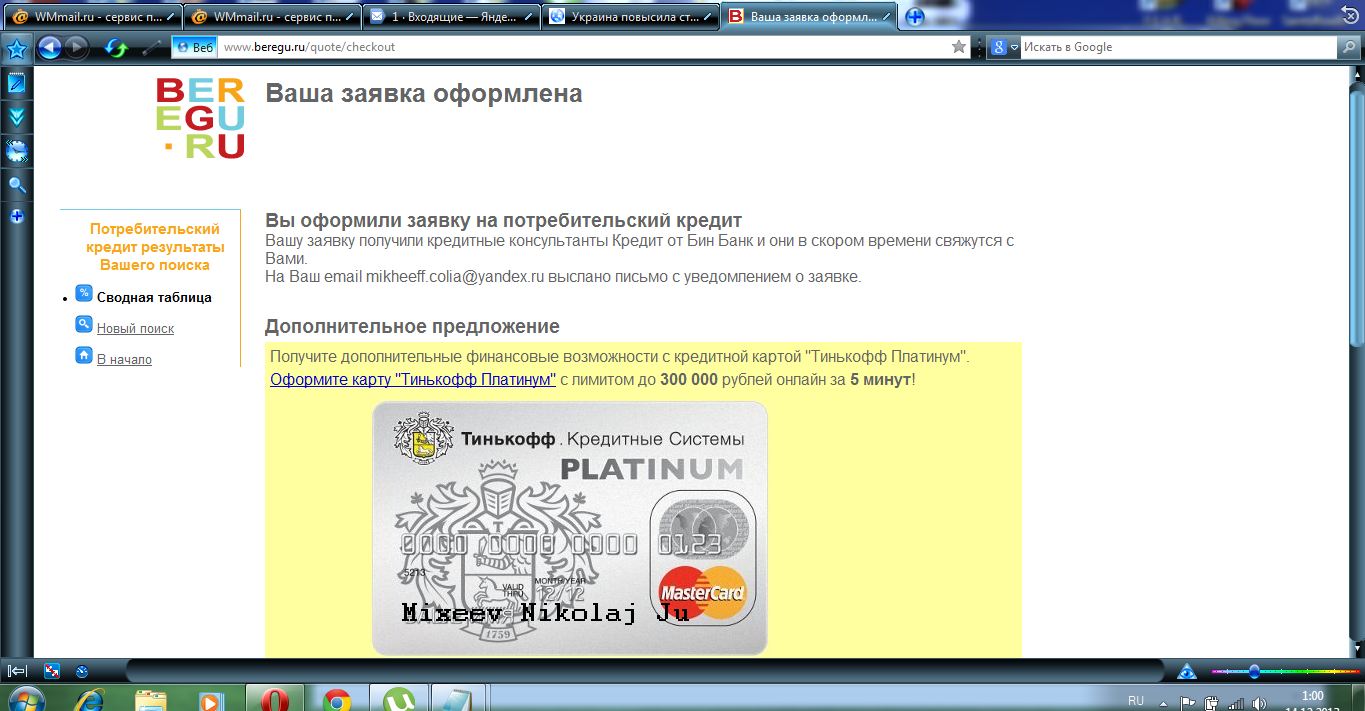The height and width of the screenshot is (711, 1365).
Task: Open the Сводная таблица link
Action: 154,297
